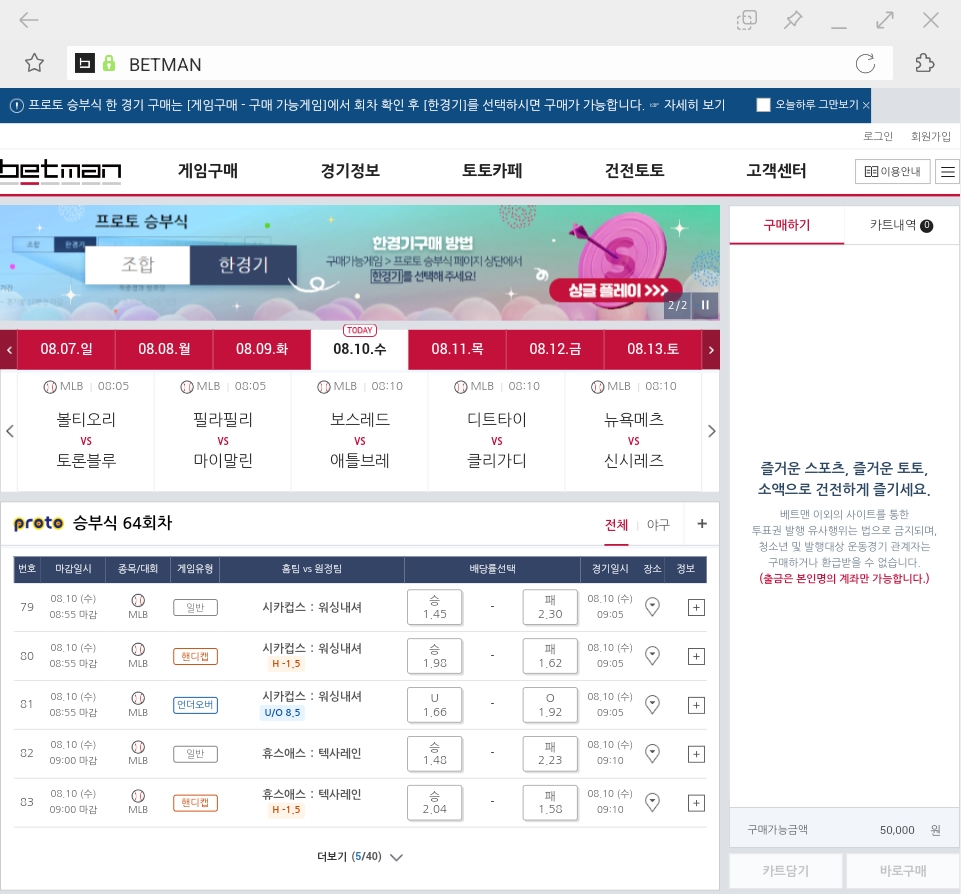Click the green padlock security icon
The height and width of the screenshot is (894, 961).
109,63
